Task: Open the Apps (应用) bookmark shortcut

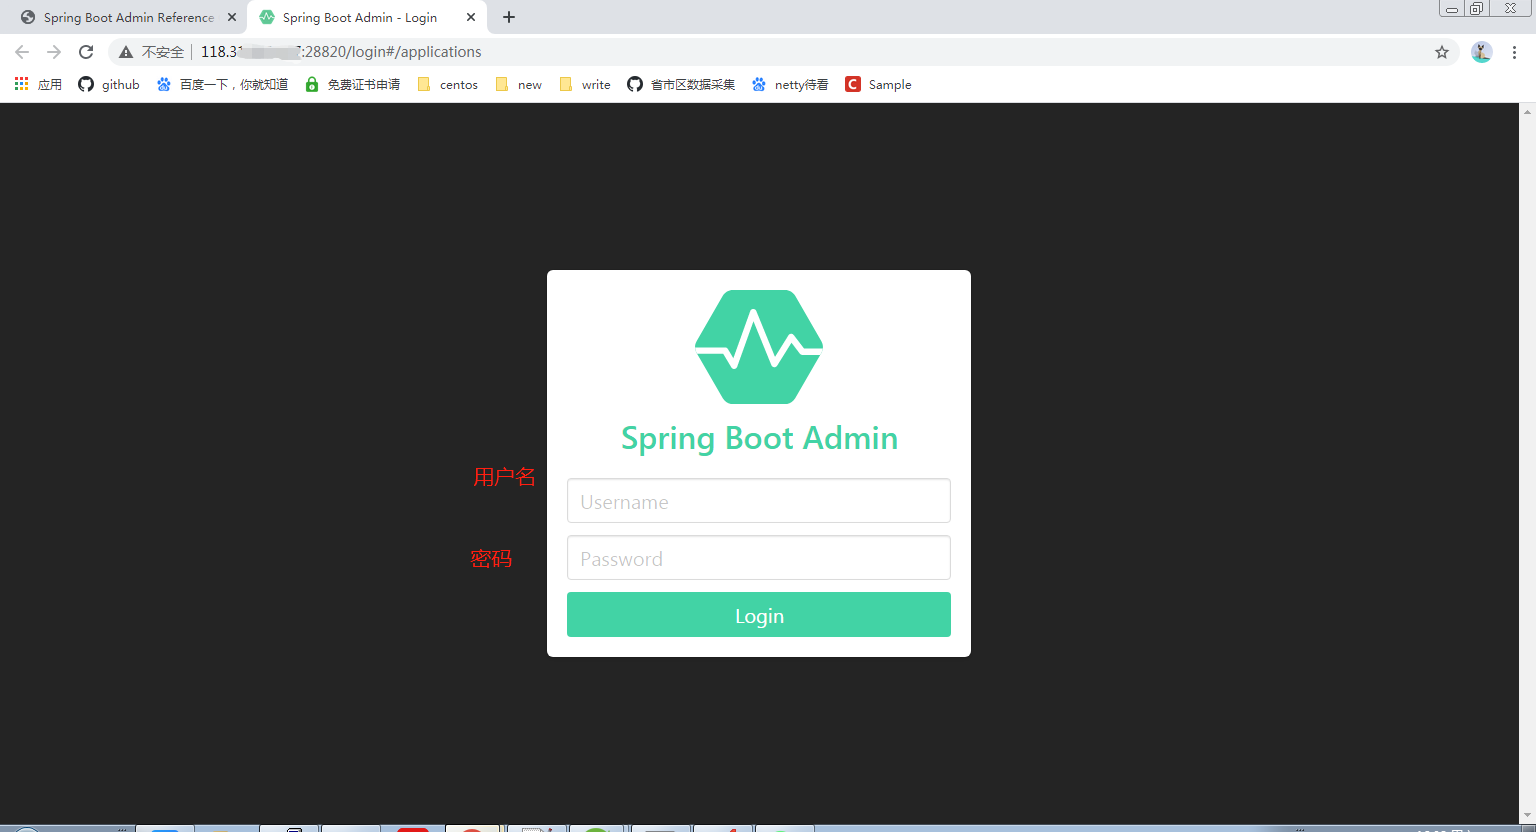Action: pos(38,85)
